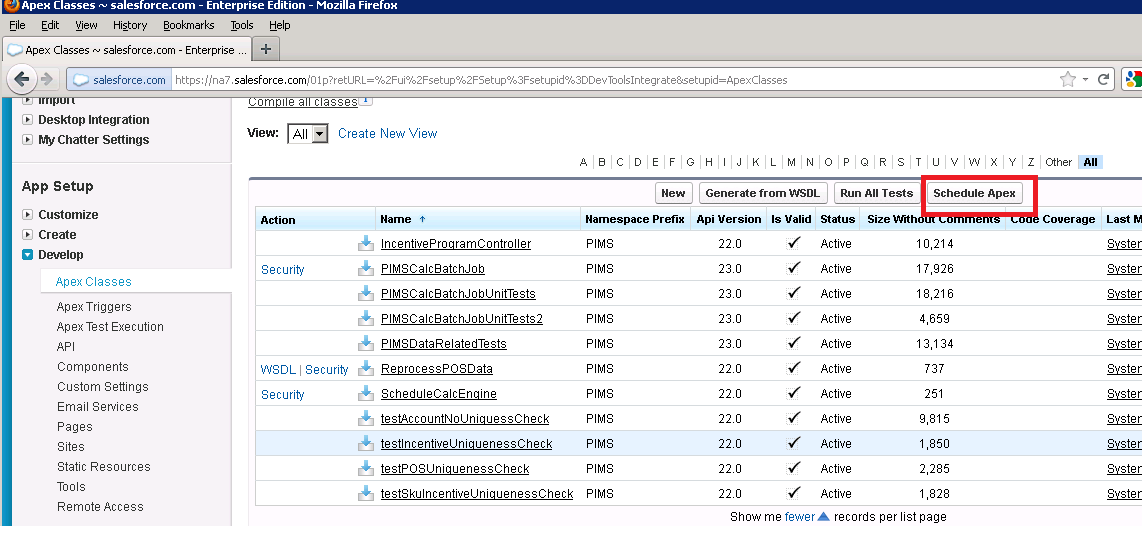
Task: Collapse the Develop section in sidebar
Action: pyautogui.click(x=28, y=255)
